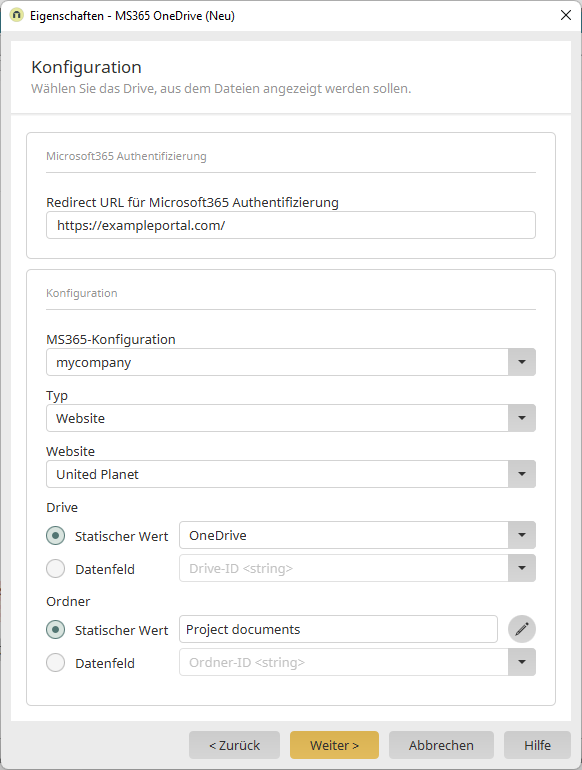Open the Ordner-ID datenfeld dropdown arrow
Screen dimensions: 582x770
(x=522, y=662)
